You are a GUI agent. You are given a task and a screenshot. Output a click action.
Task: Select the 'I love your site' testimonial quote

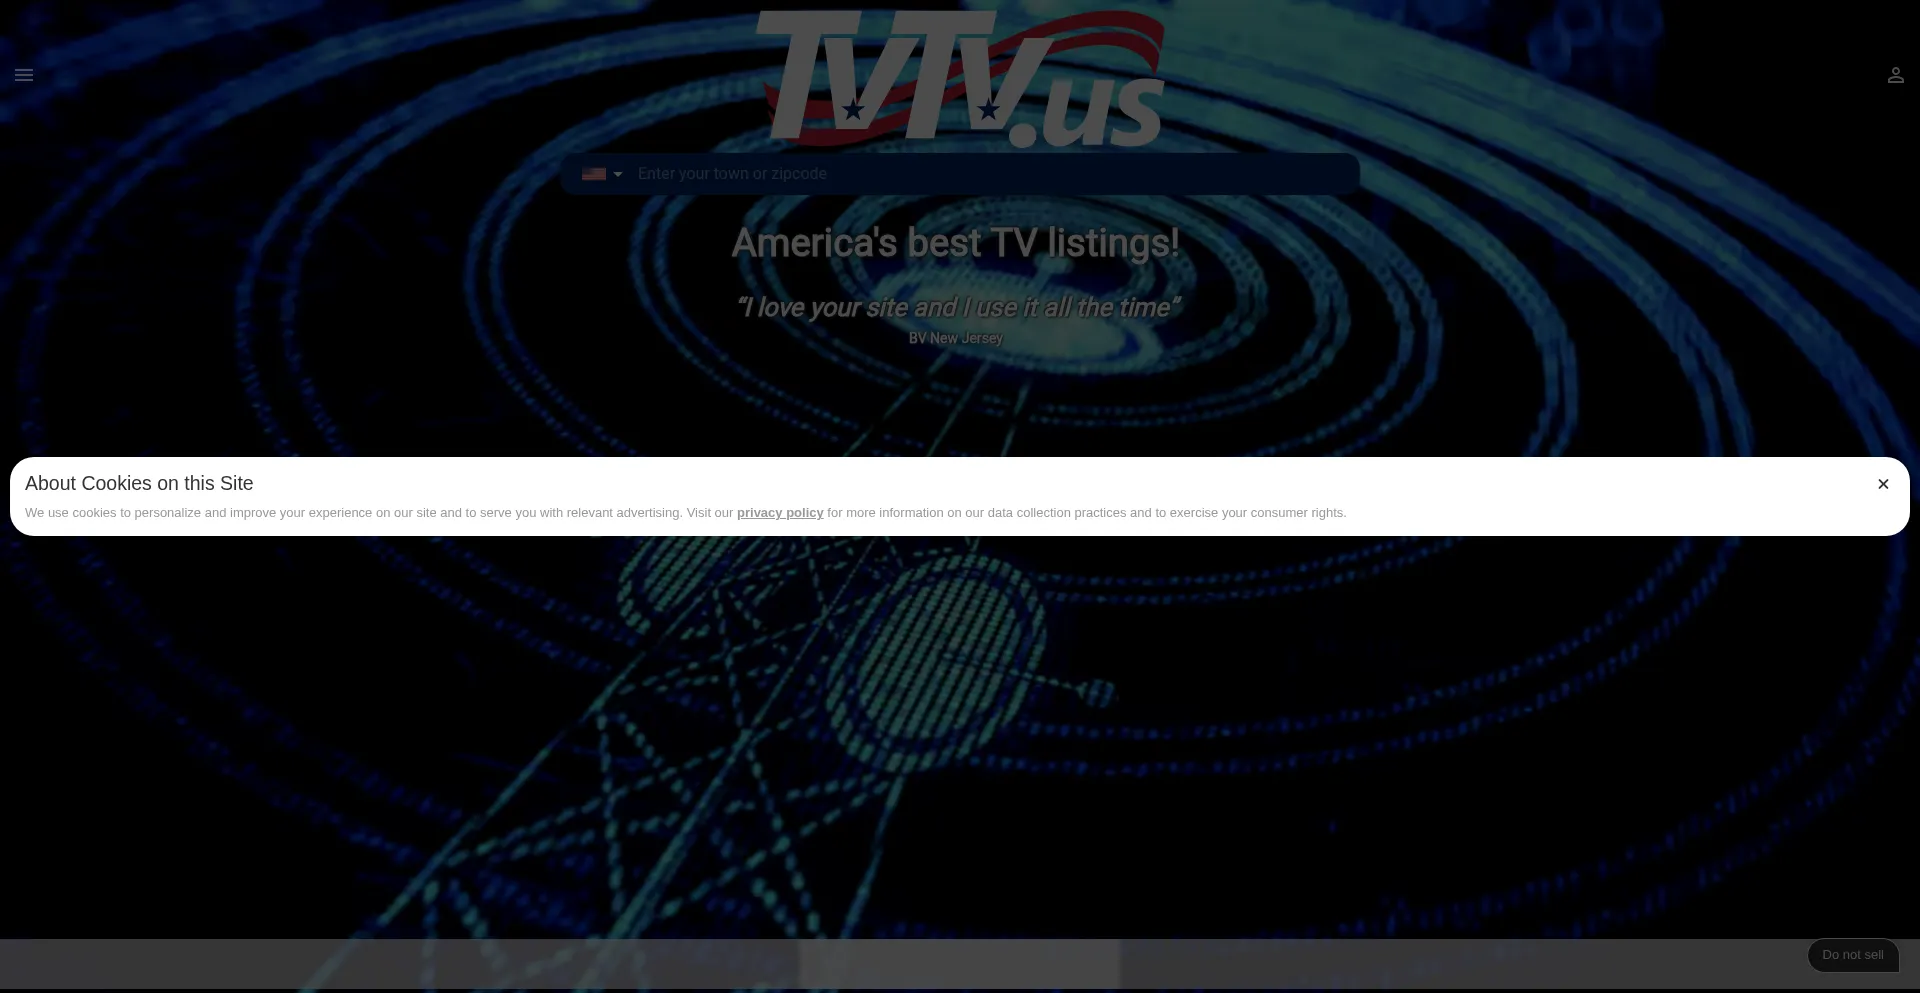(957, 308)
